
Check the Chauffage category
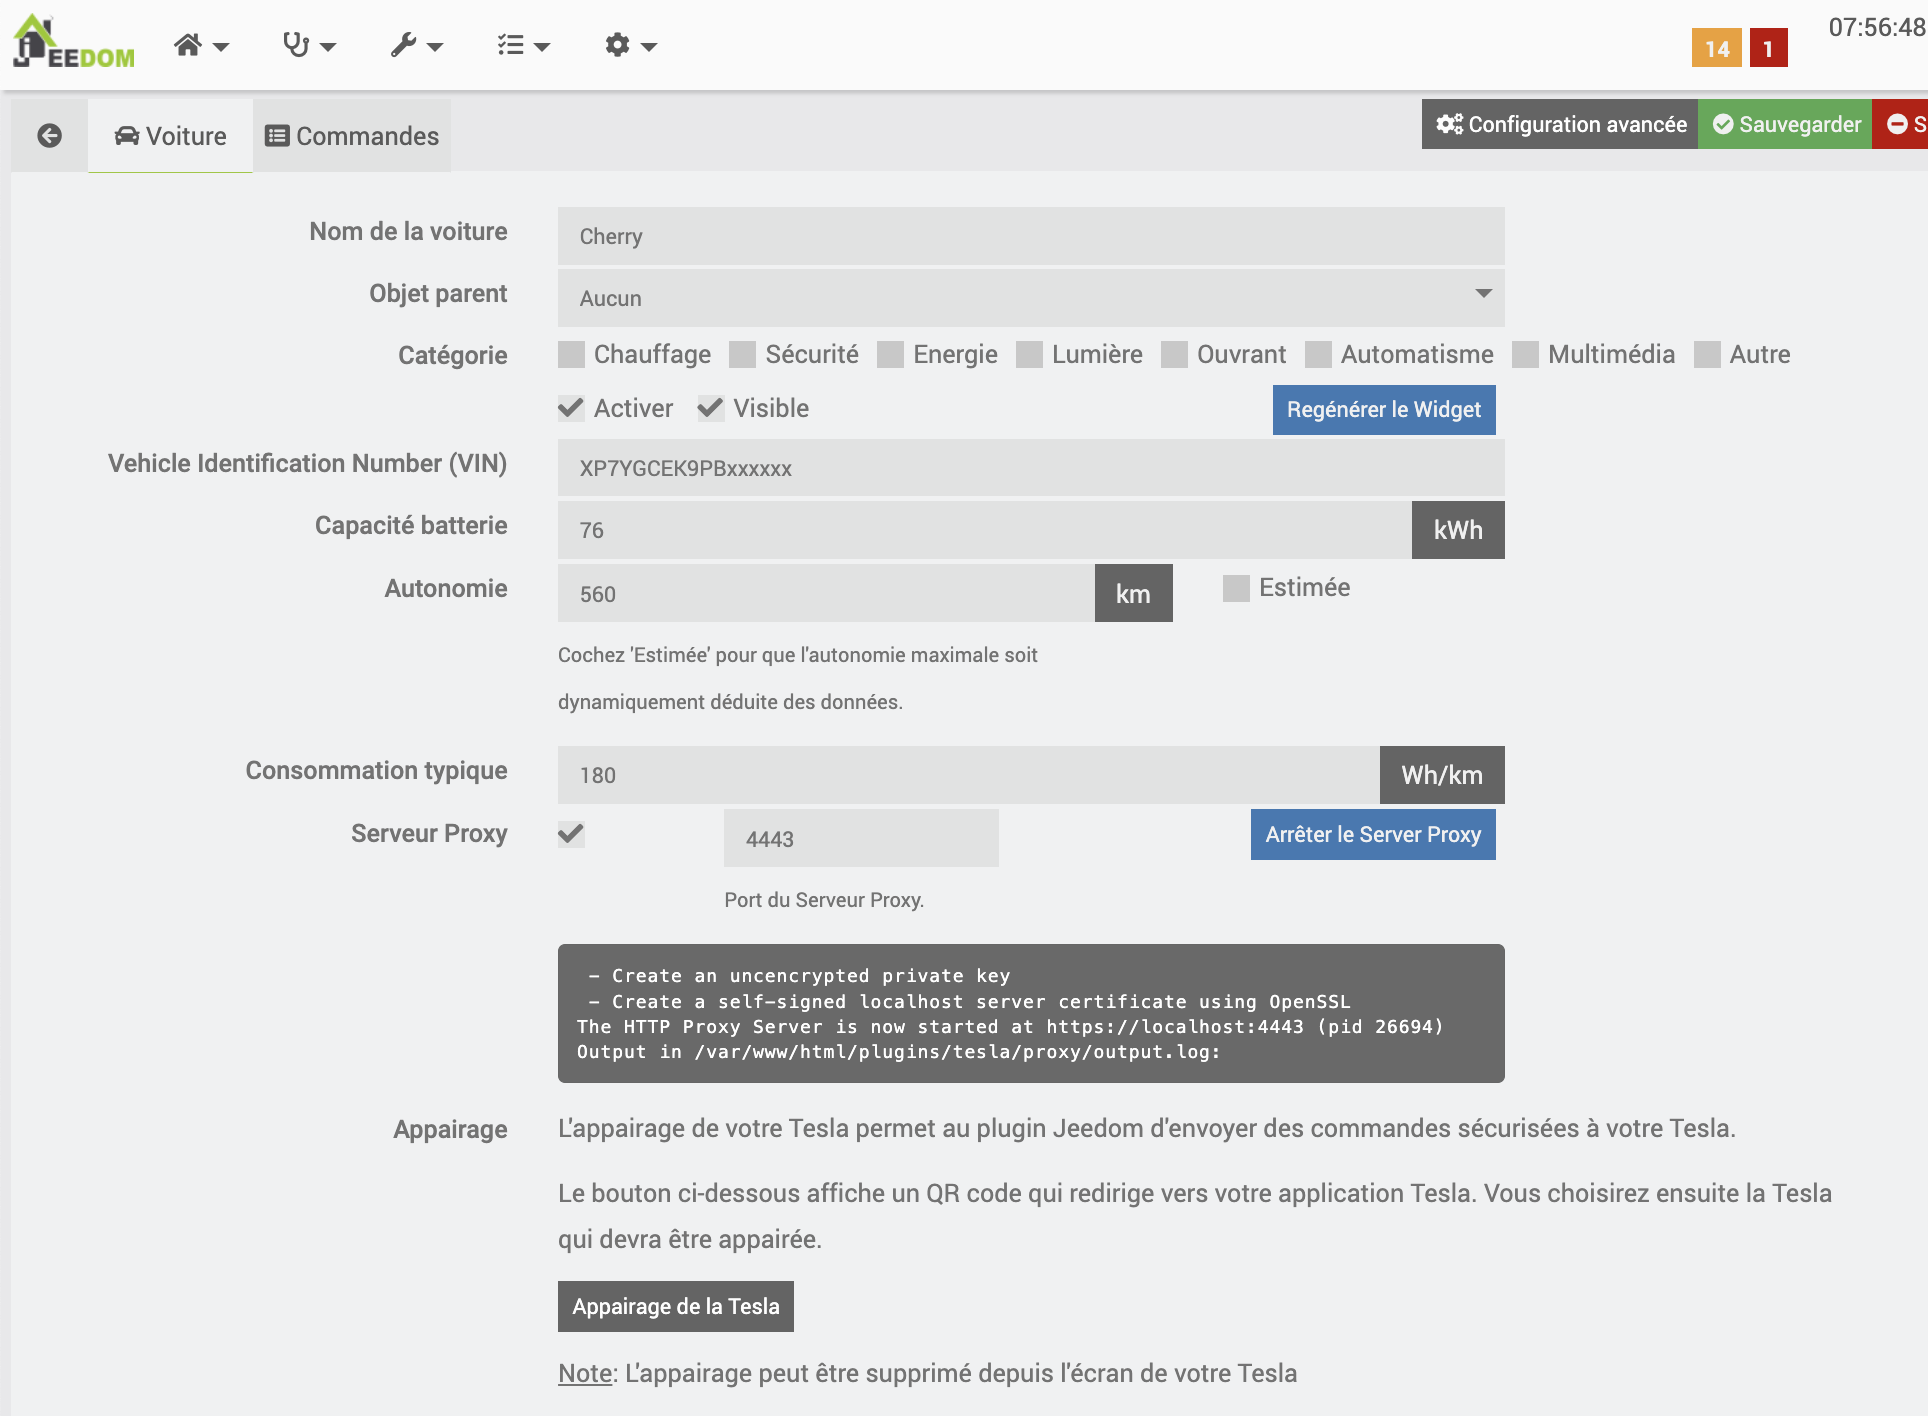tap(571, 355)
